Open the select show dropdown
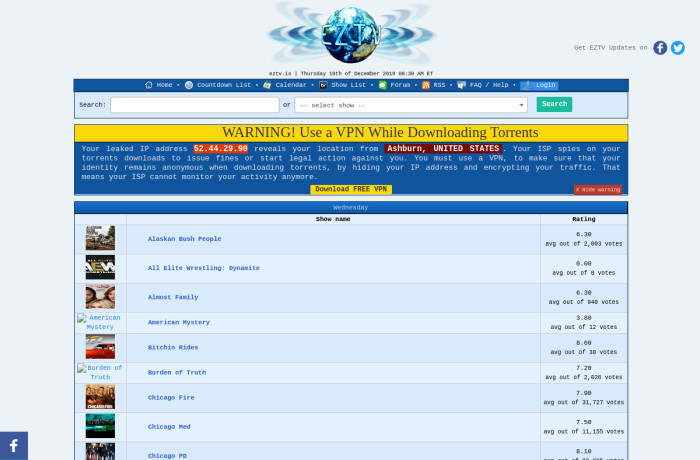Viewport: 700px width, 460px height. coord(411,105)
